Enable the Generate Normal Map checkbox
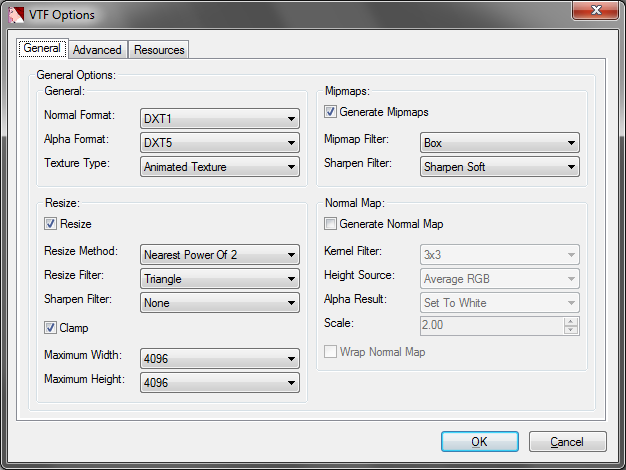 [331, 224]
